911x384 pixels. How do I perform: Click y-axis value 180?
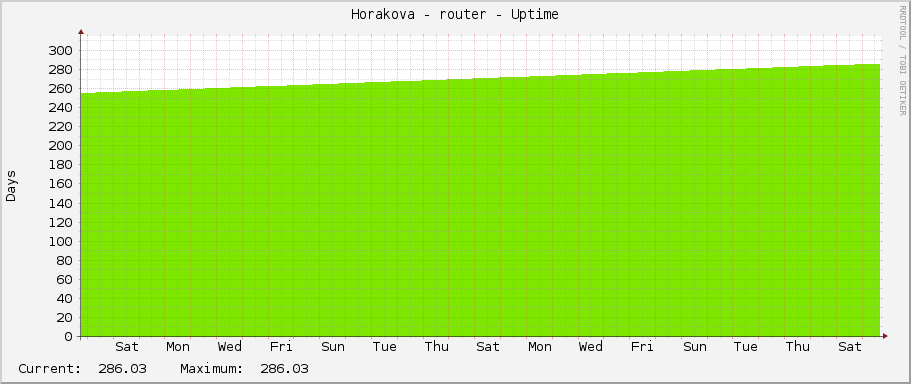coord(61,165)
